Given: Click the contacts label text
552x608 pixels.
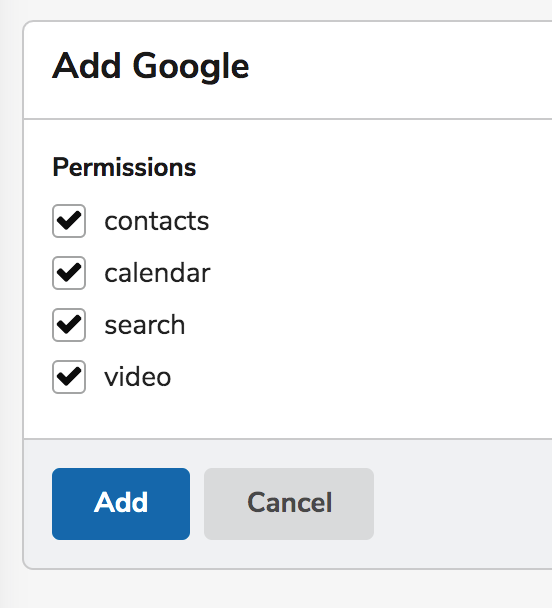Looking at the screenshot, I should [x=157, y=221].
